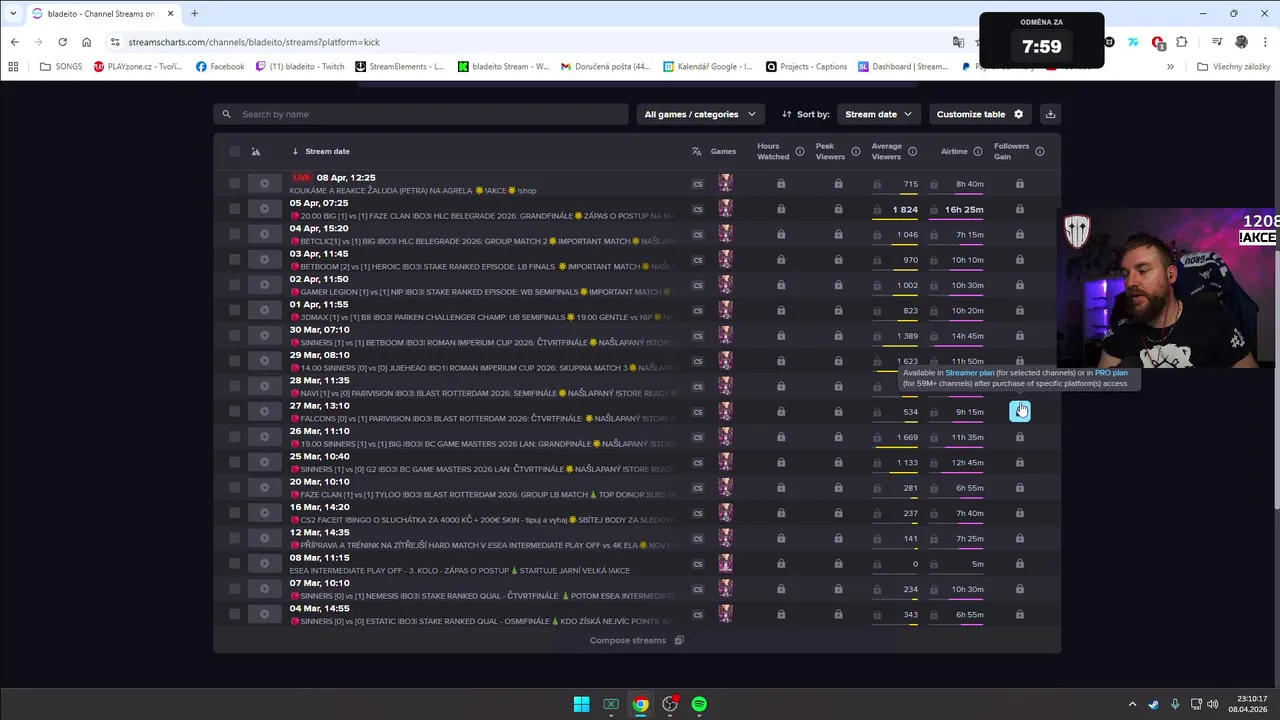The width and height of the screenshot is (1280, 720).
Task: Check the box for 04 Apr 15:20 stream
Action: point(234,234)
